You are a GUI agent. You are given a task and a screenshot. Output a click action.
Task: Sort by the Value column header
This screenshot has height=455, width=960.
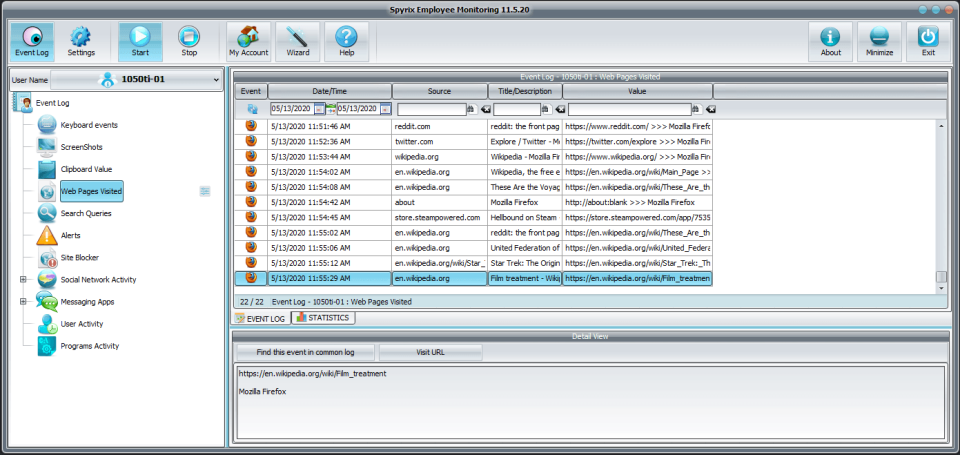637,91
